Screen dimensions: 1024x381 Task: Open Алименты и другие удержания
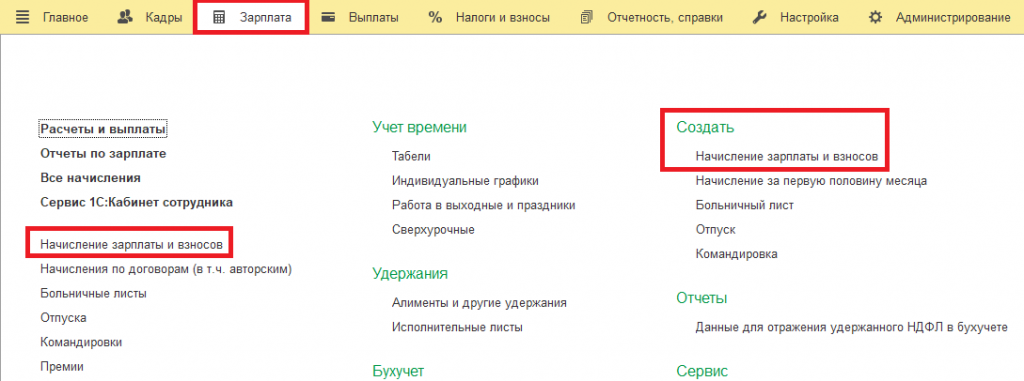pos(479,303)
